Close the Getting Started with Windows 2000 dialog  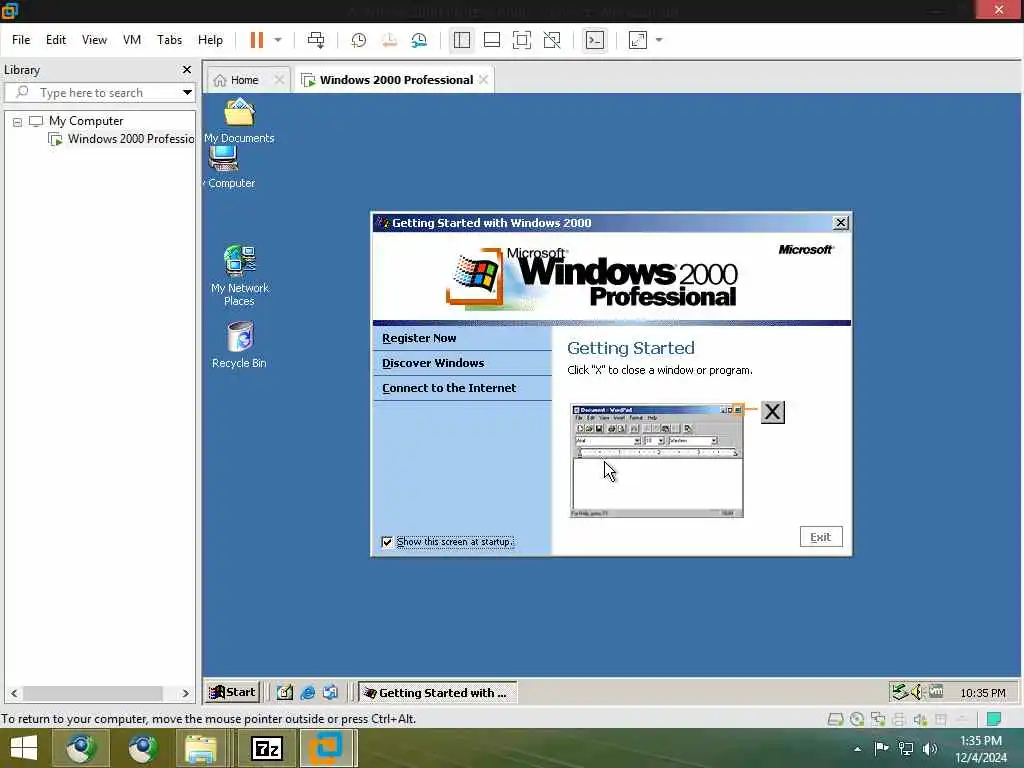coord(841,223)
